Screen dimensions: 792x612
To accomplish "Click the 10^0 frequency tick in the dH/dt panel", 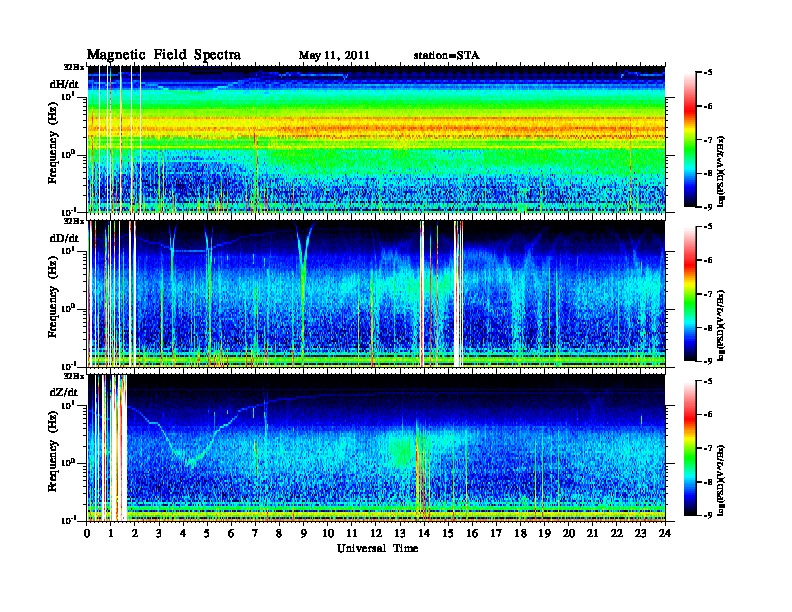I will click(68, 154).
